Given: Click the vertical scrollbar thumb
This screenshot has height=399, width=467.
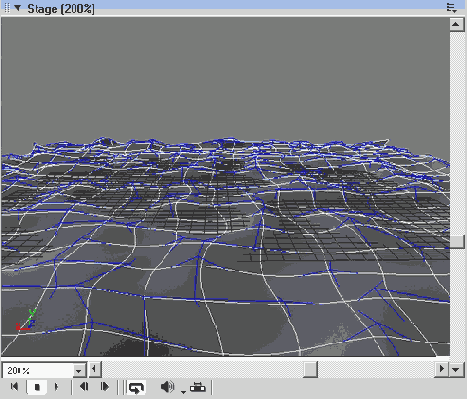Looking at the screenshot, I should tap(457, 242).
